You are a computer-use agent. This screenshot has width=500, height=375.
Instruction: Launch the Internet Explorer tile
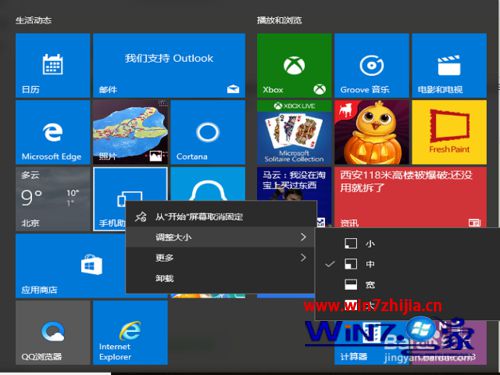tap(130, 332)
